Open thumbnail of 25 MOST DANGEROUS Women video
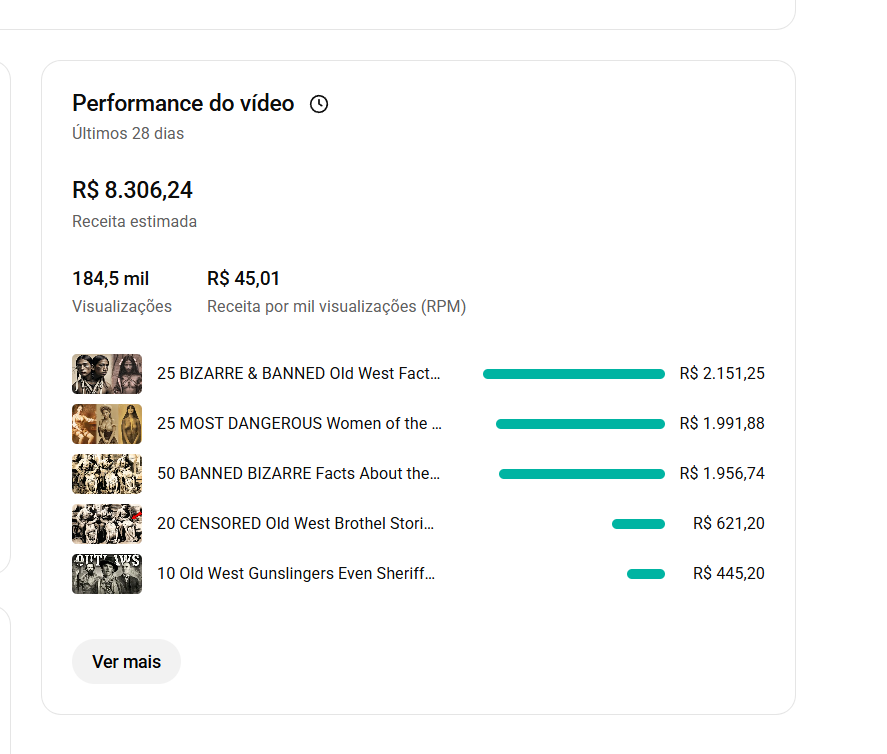This screenshot has height=754, width=887. point(107,424)
